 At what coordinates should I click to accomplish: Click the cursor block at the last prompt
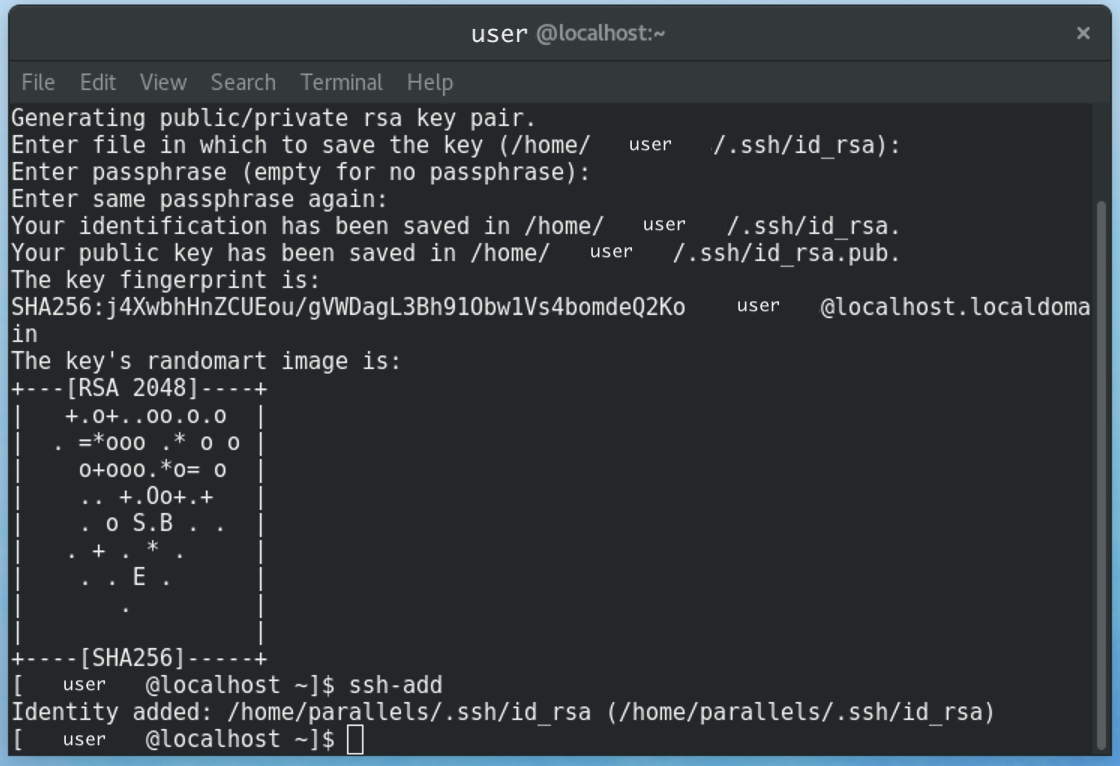[x=355, y=740]
